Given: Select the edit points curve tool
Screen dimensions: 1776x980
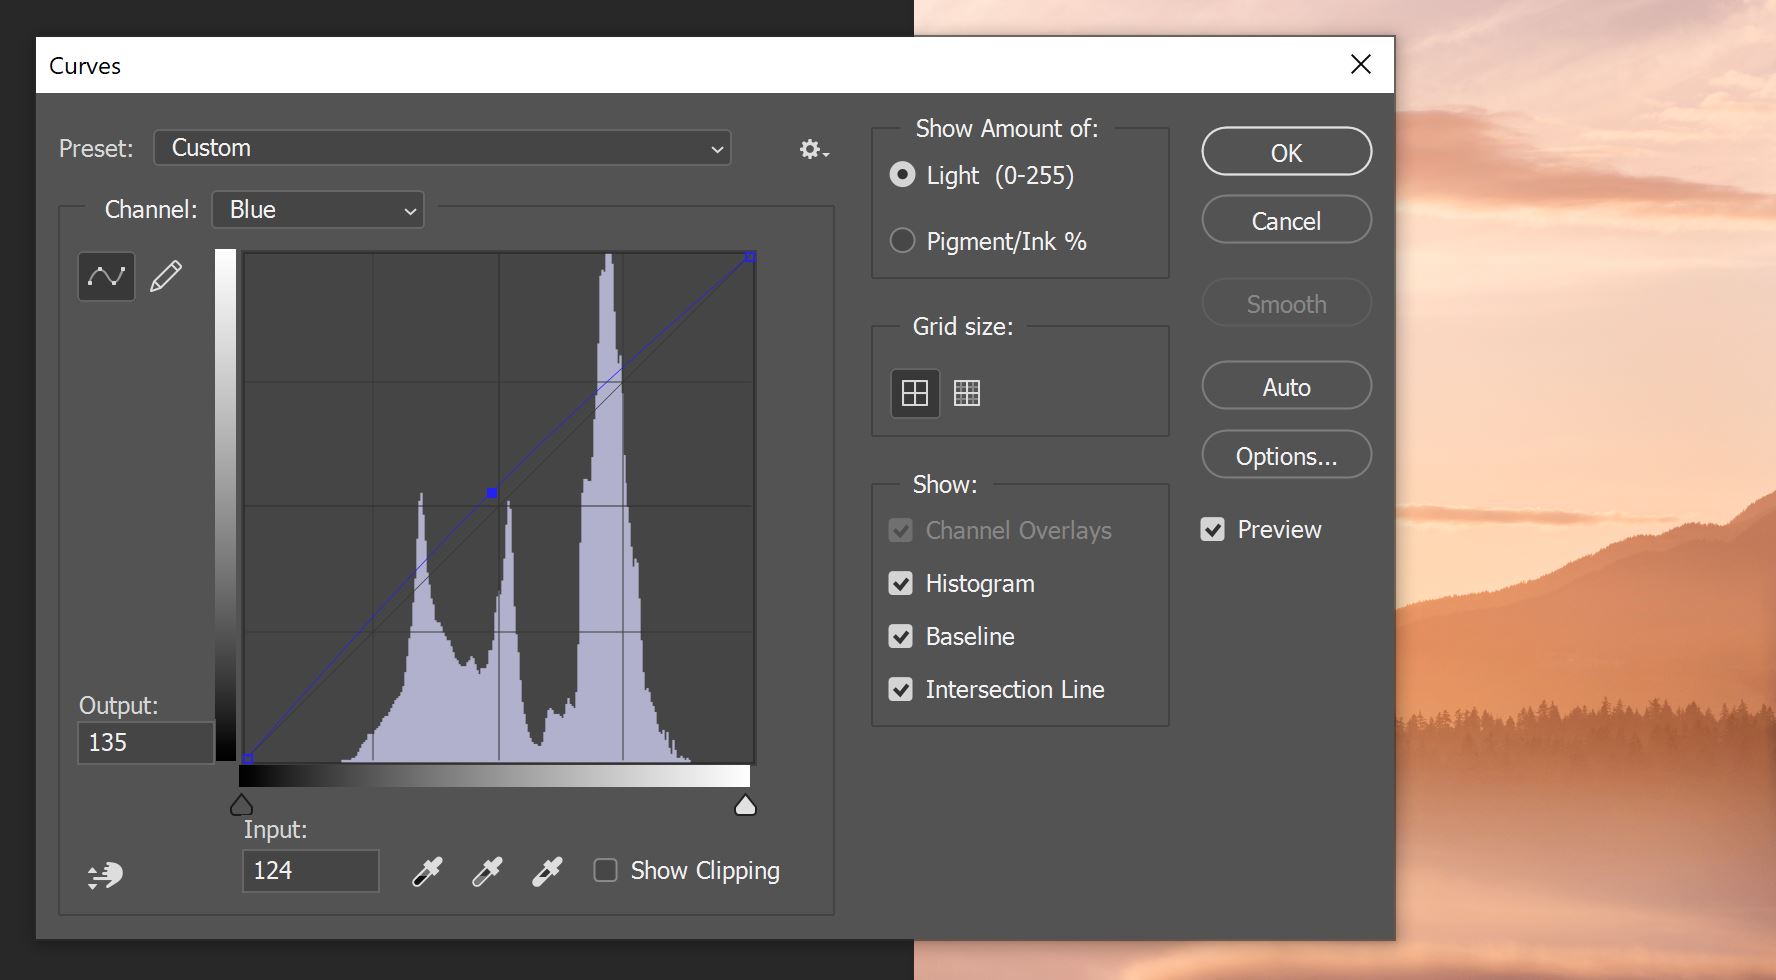Looking at the screenshot, I should point(107,276).
